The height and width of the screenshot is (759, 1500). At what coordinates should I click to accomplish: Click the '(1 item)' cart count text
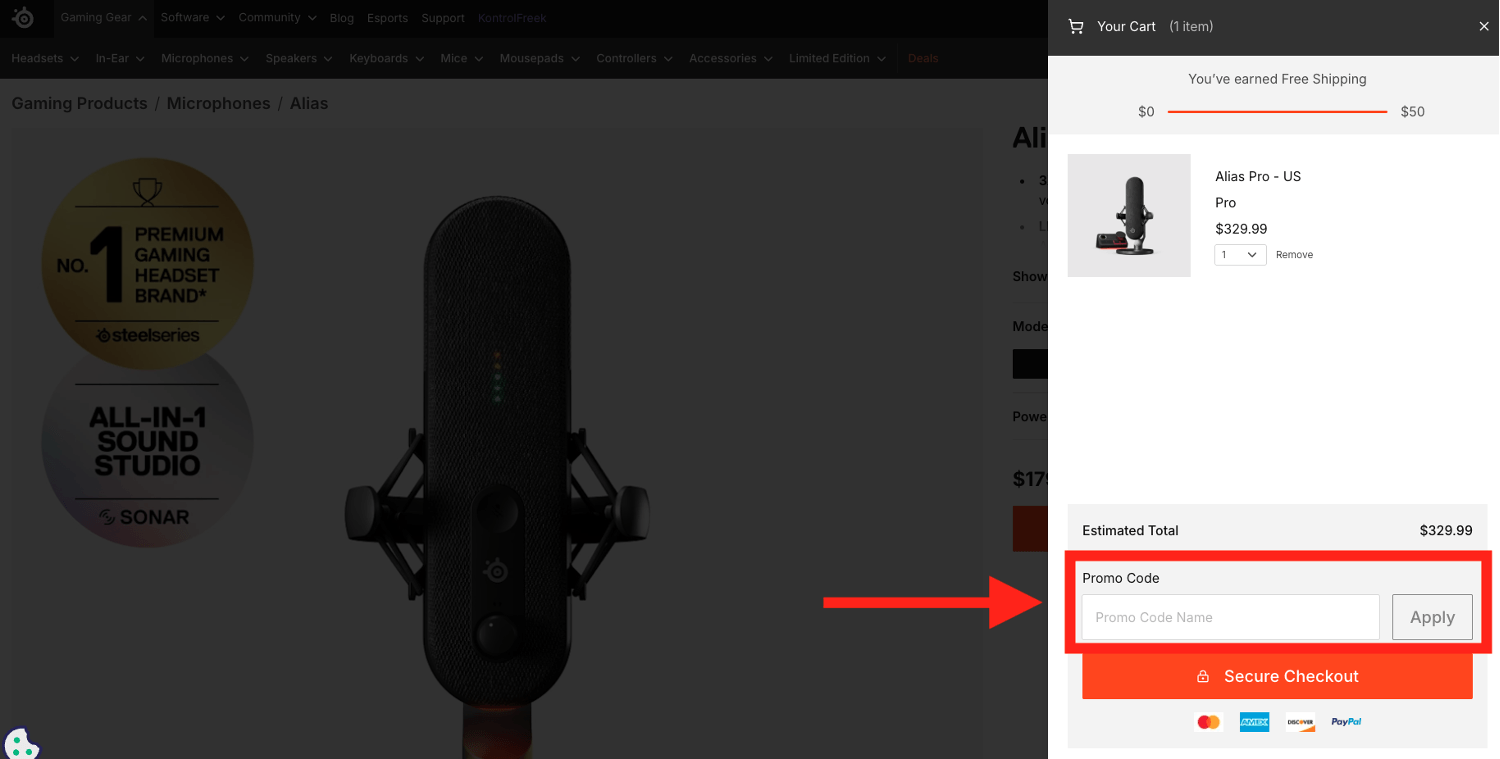(x=1191, y=27)
